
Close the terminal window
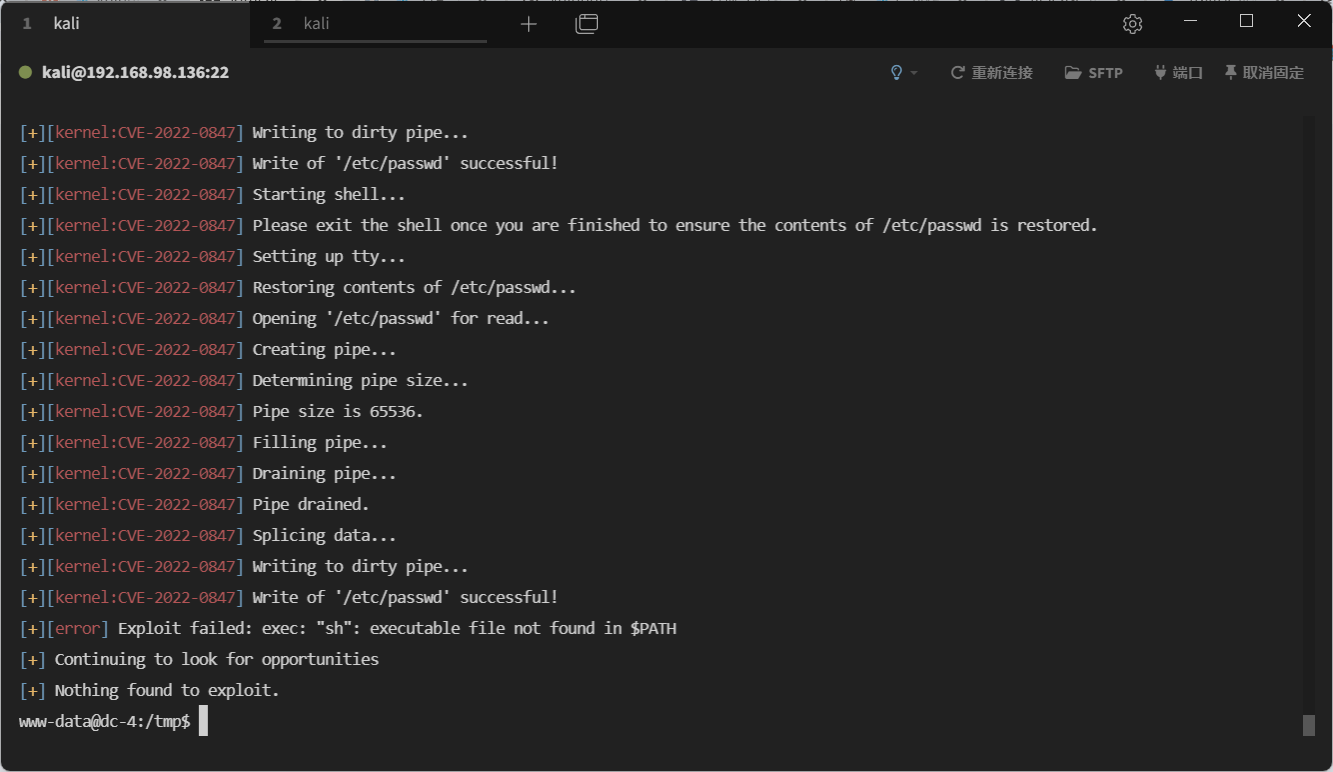1304,21
